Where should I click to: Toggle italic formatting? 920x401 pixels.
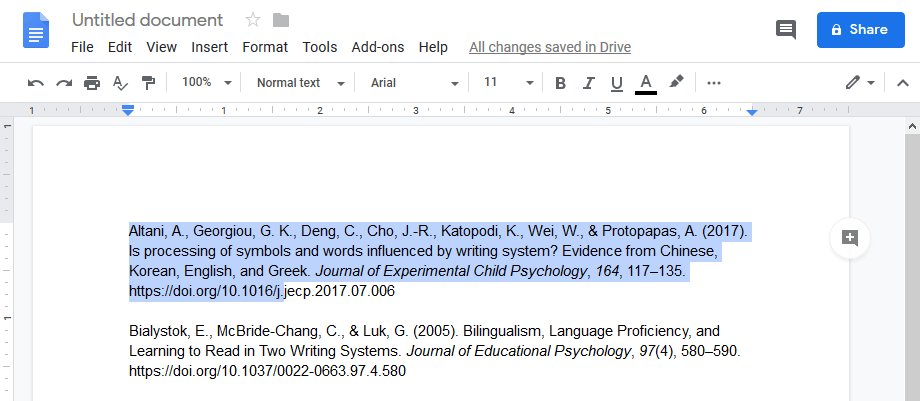tap(588, 83)
